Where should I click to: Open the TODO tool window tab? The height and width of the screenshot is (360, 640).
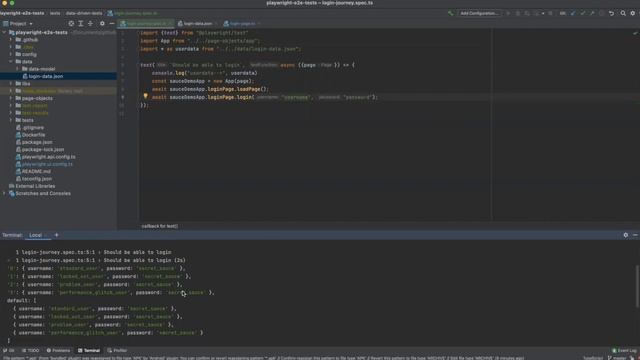31,351
